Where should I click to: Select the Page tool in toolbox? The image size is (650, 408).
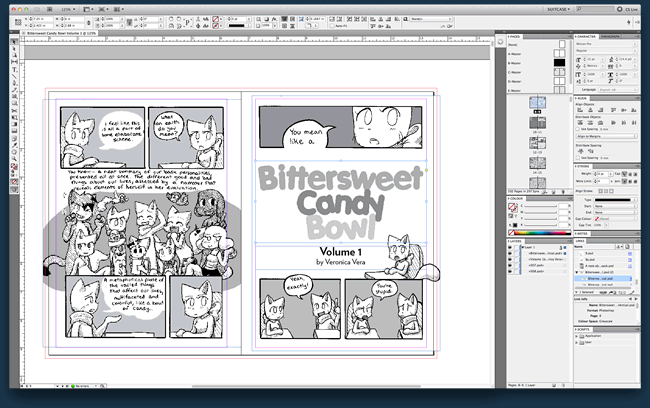[14, 55]
